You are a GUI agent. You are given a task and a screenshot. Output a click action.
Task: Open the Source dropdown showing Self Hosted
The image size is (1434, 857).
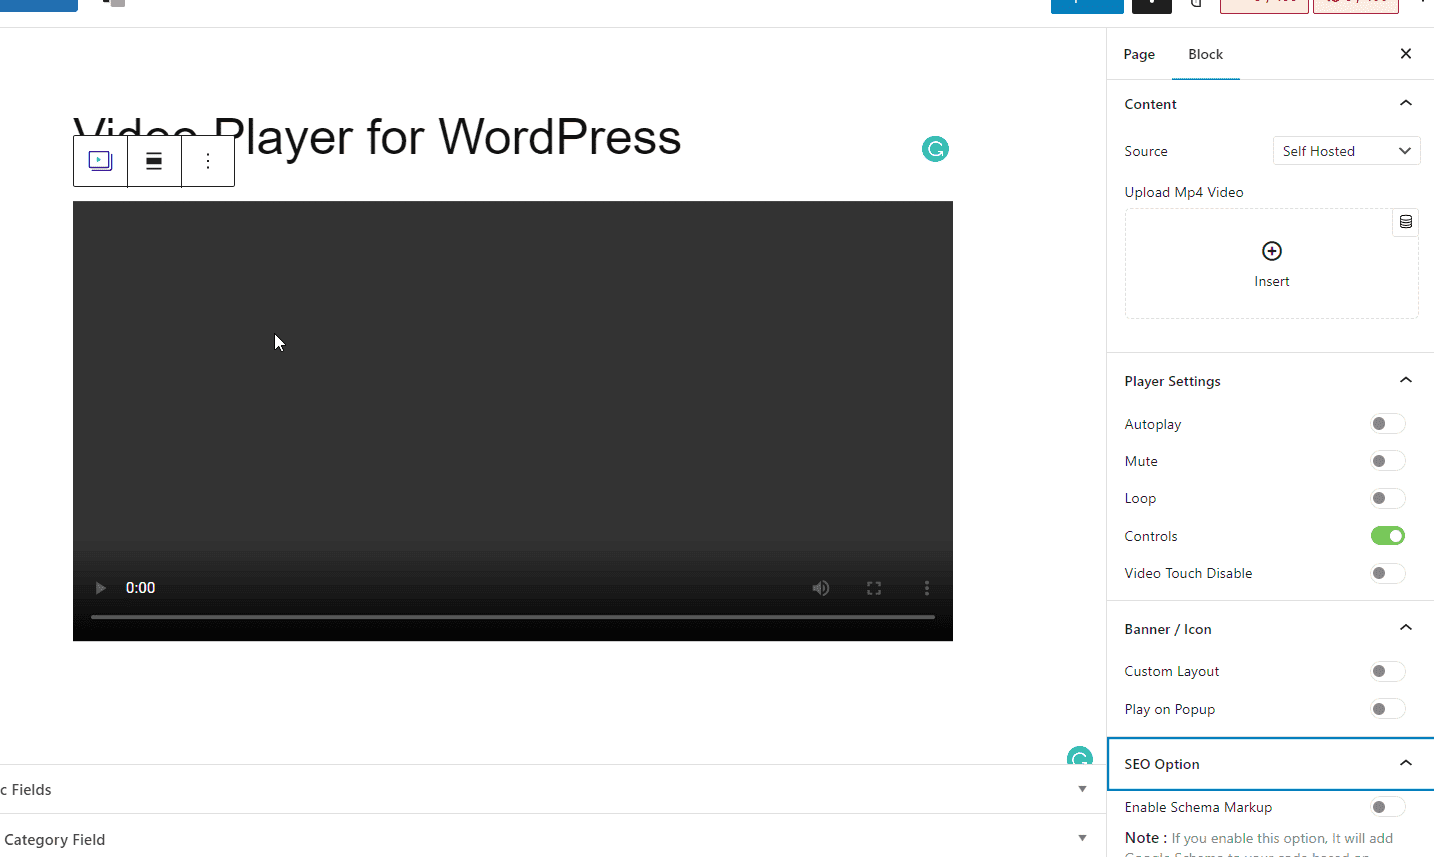tap(1346, 150)
